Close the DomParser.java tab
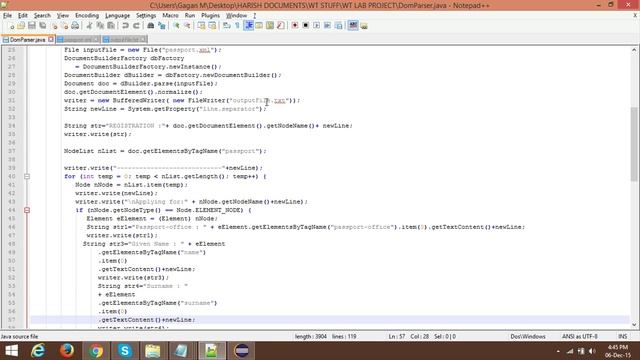The height and width of the screenshot is (360, 640). (51, 40)
